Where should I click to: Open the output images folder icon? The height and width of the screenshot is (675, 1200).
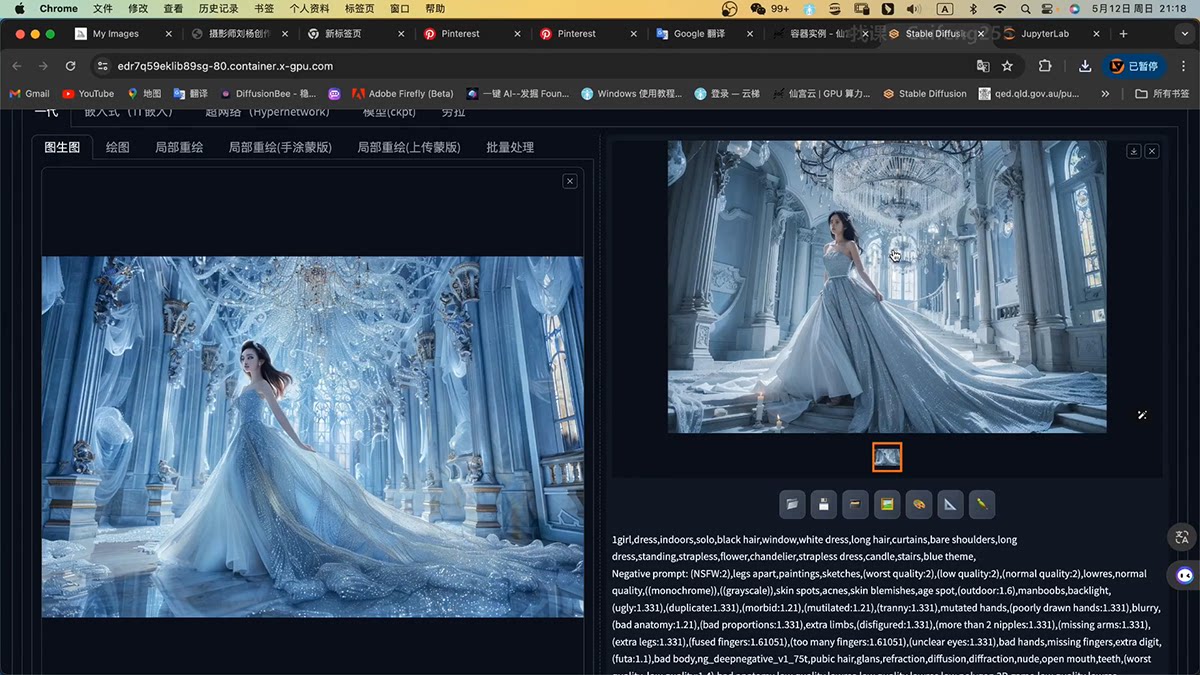click(x=793, y=504)
